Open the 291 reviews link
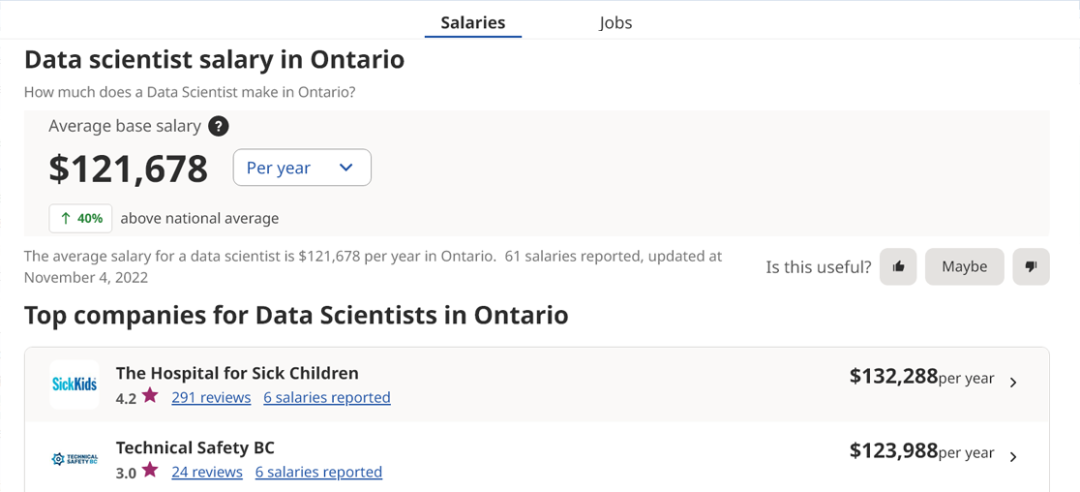 pyautogui.click(x=211, y=397)
